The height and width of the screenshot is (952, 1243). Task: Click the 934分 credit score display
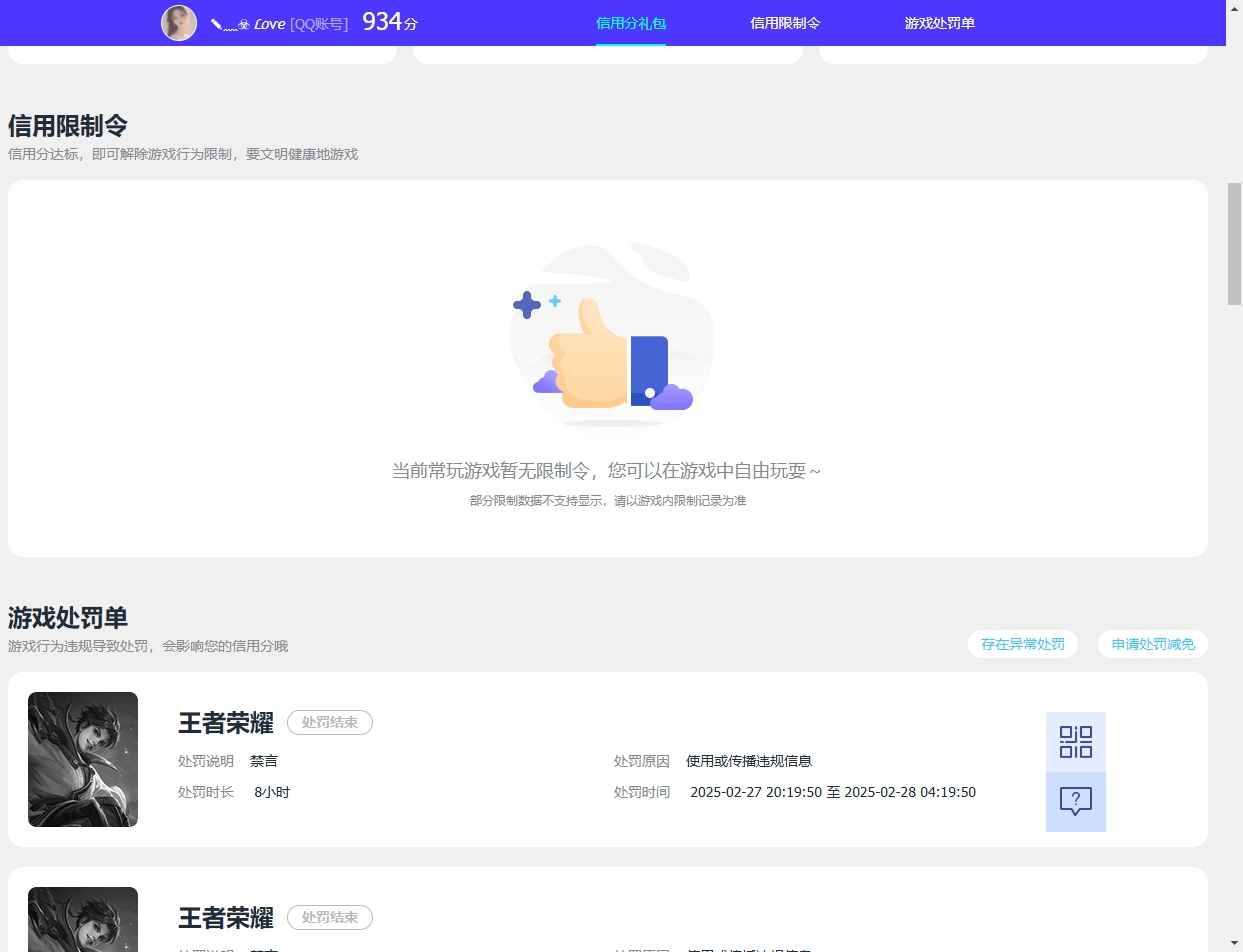389,21
